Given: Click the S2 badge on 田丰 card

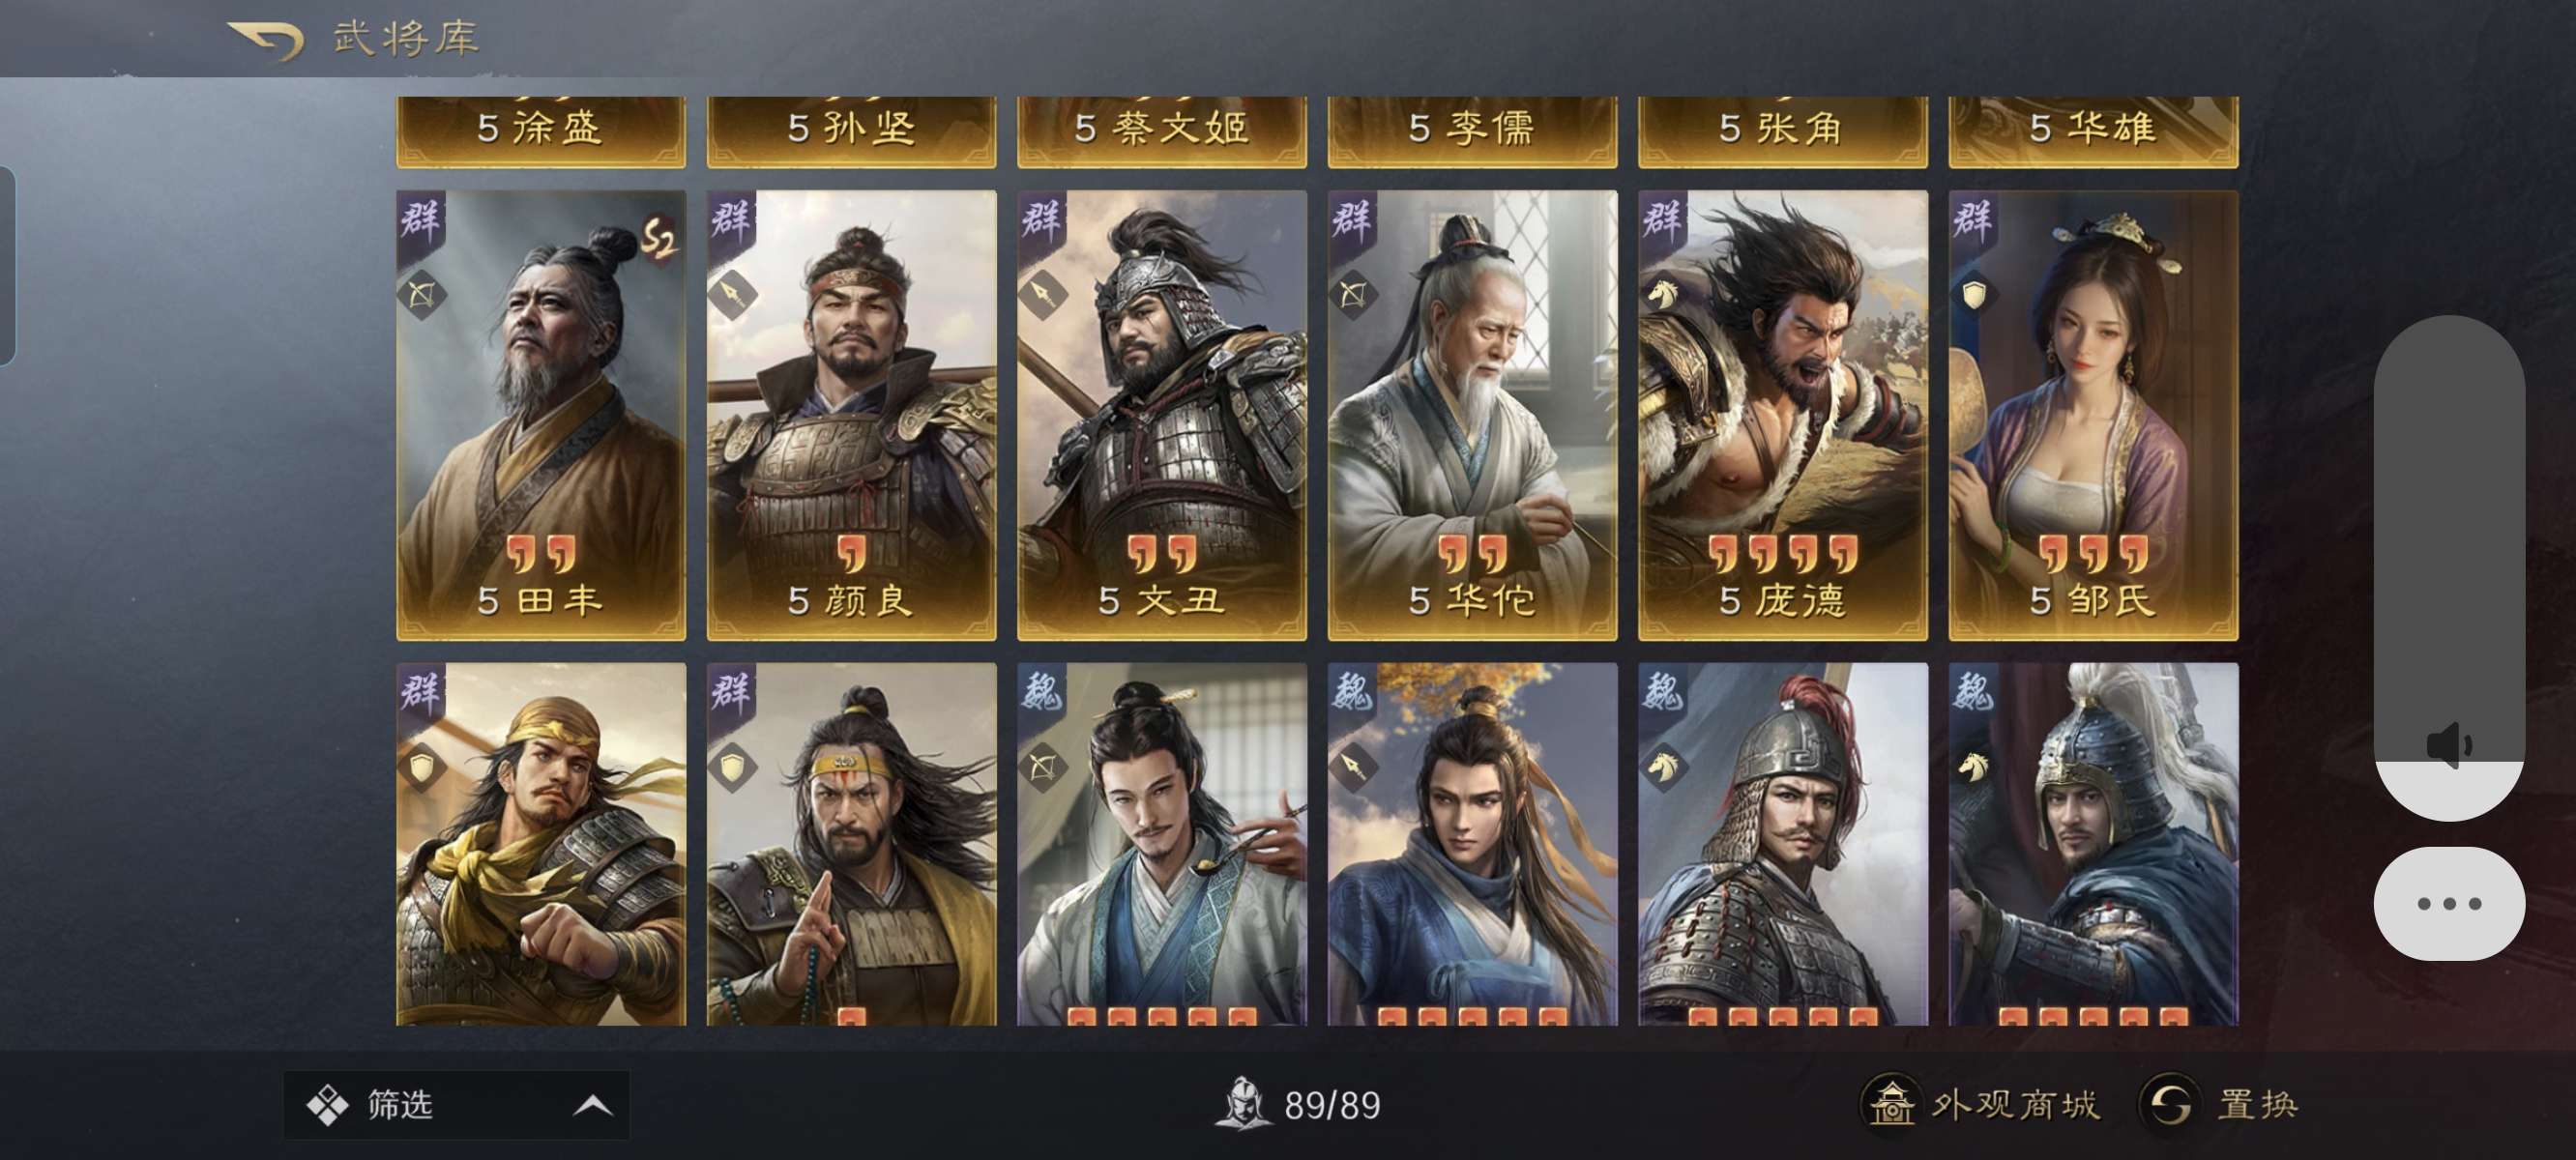Looking at the screenshot, I should pyautogui.click(x=658, y=238).
